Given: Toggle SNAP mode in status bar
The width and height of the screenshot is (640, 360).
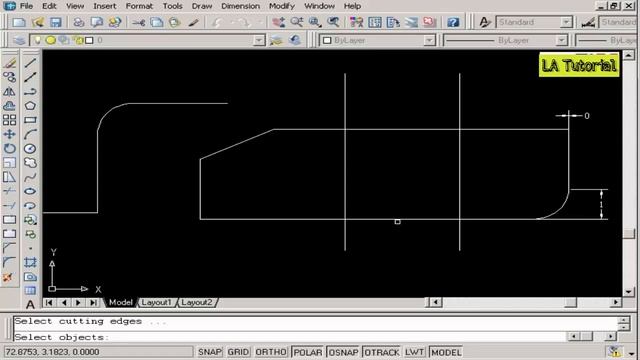Looking at the screenshot, I should tap(210, 352).
